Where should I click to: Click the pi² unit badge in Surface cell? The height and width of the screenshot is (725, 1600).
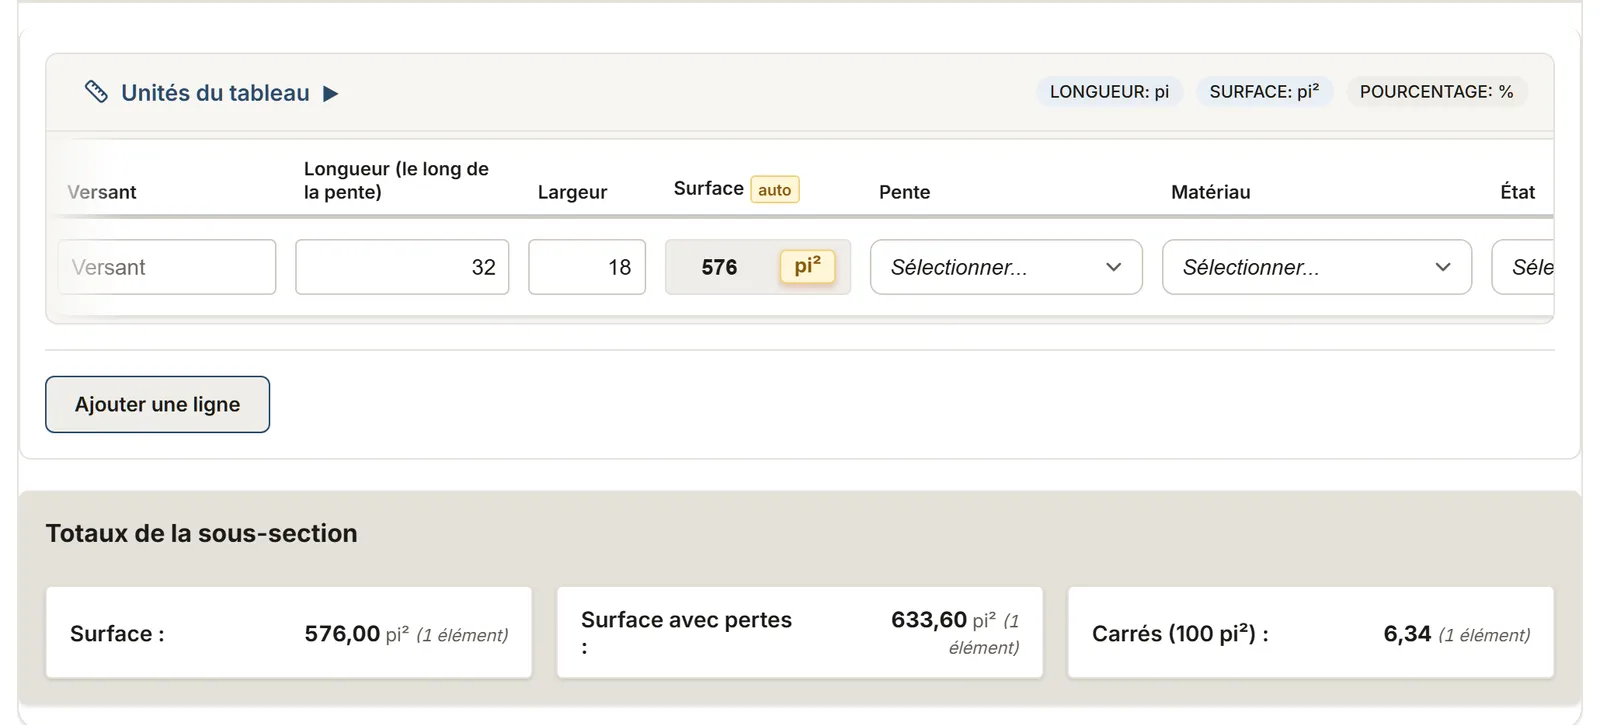[x=807, y=267]
